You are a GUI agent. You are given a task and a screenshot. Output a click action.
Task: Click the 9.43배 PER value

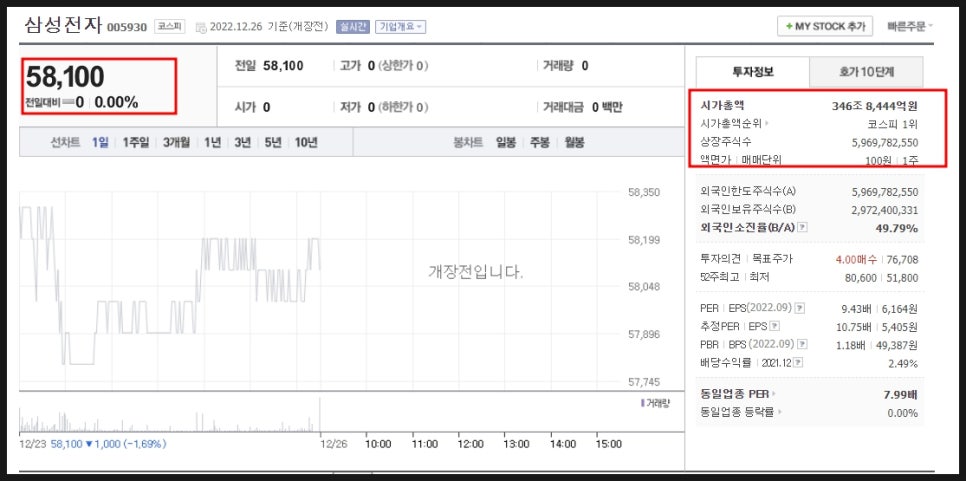pos(856,309)
